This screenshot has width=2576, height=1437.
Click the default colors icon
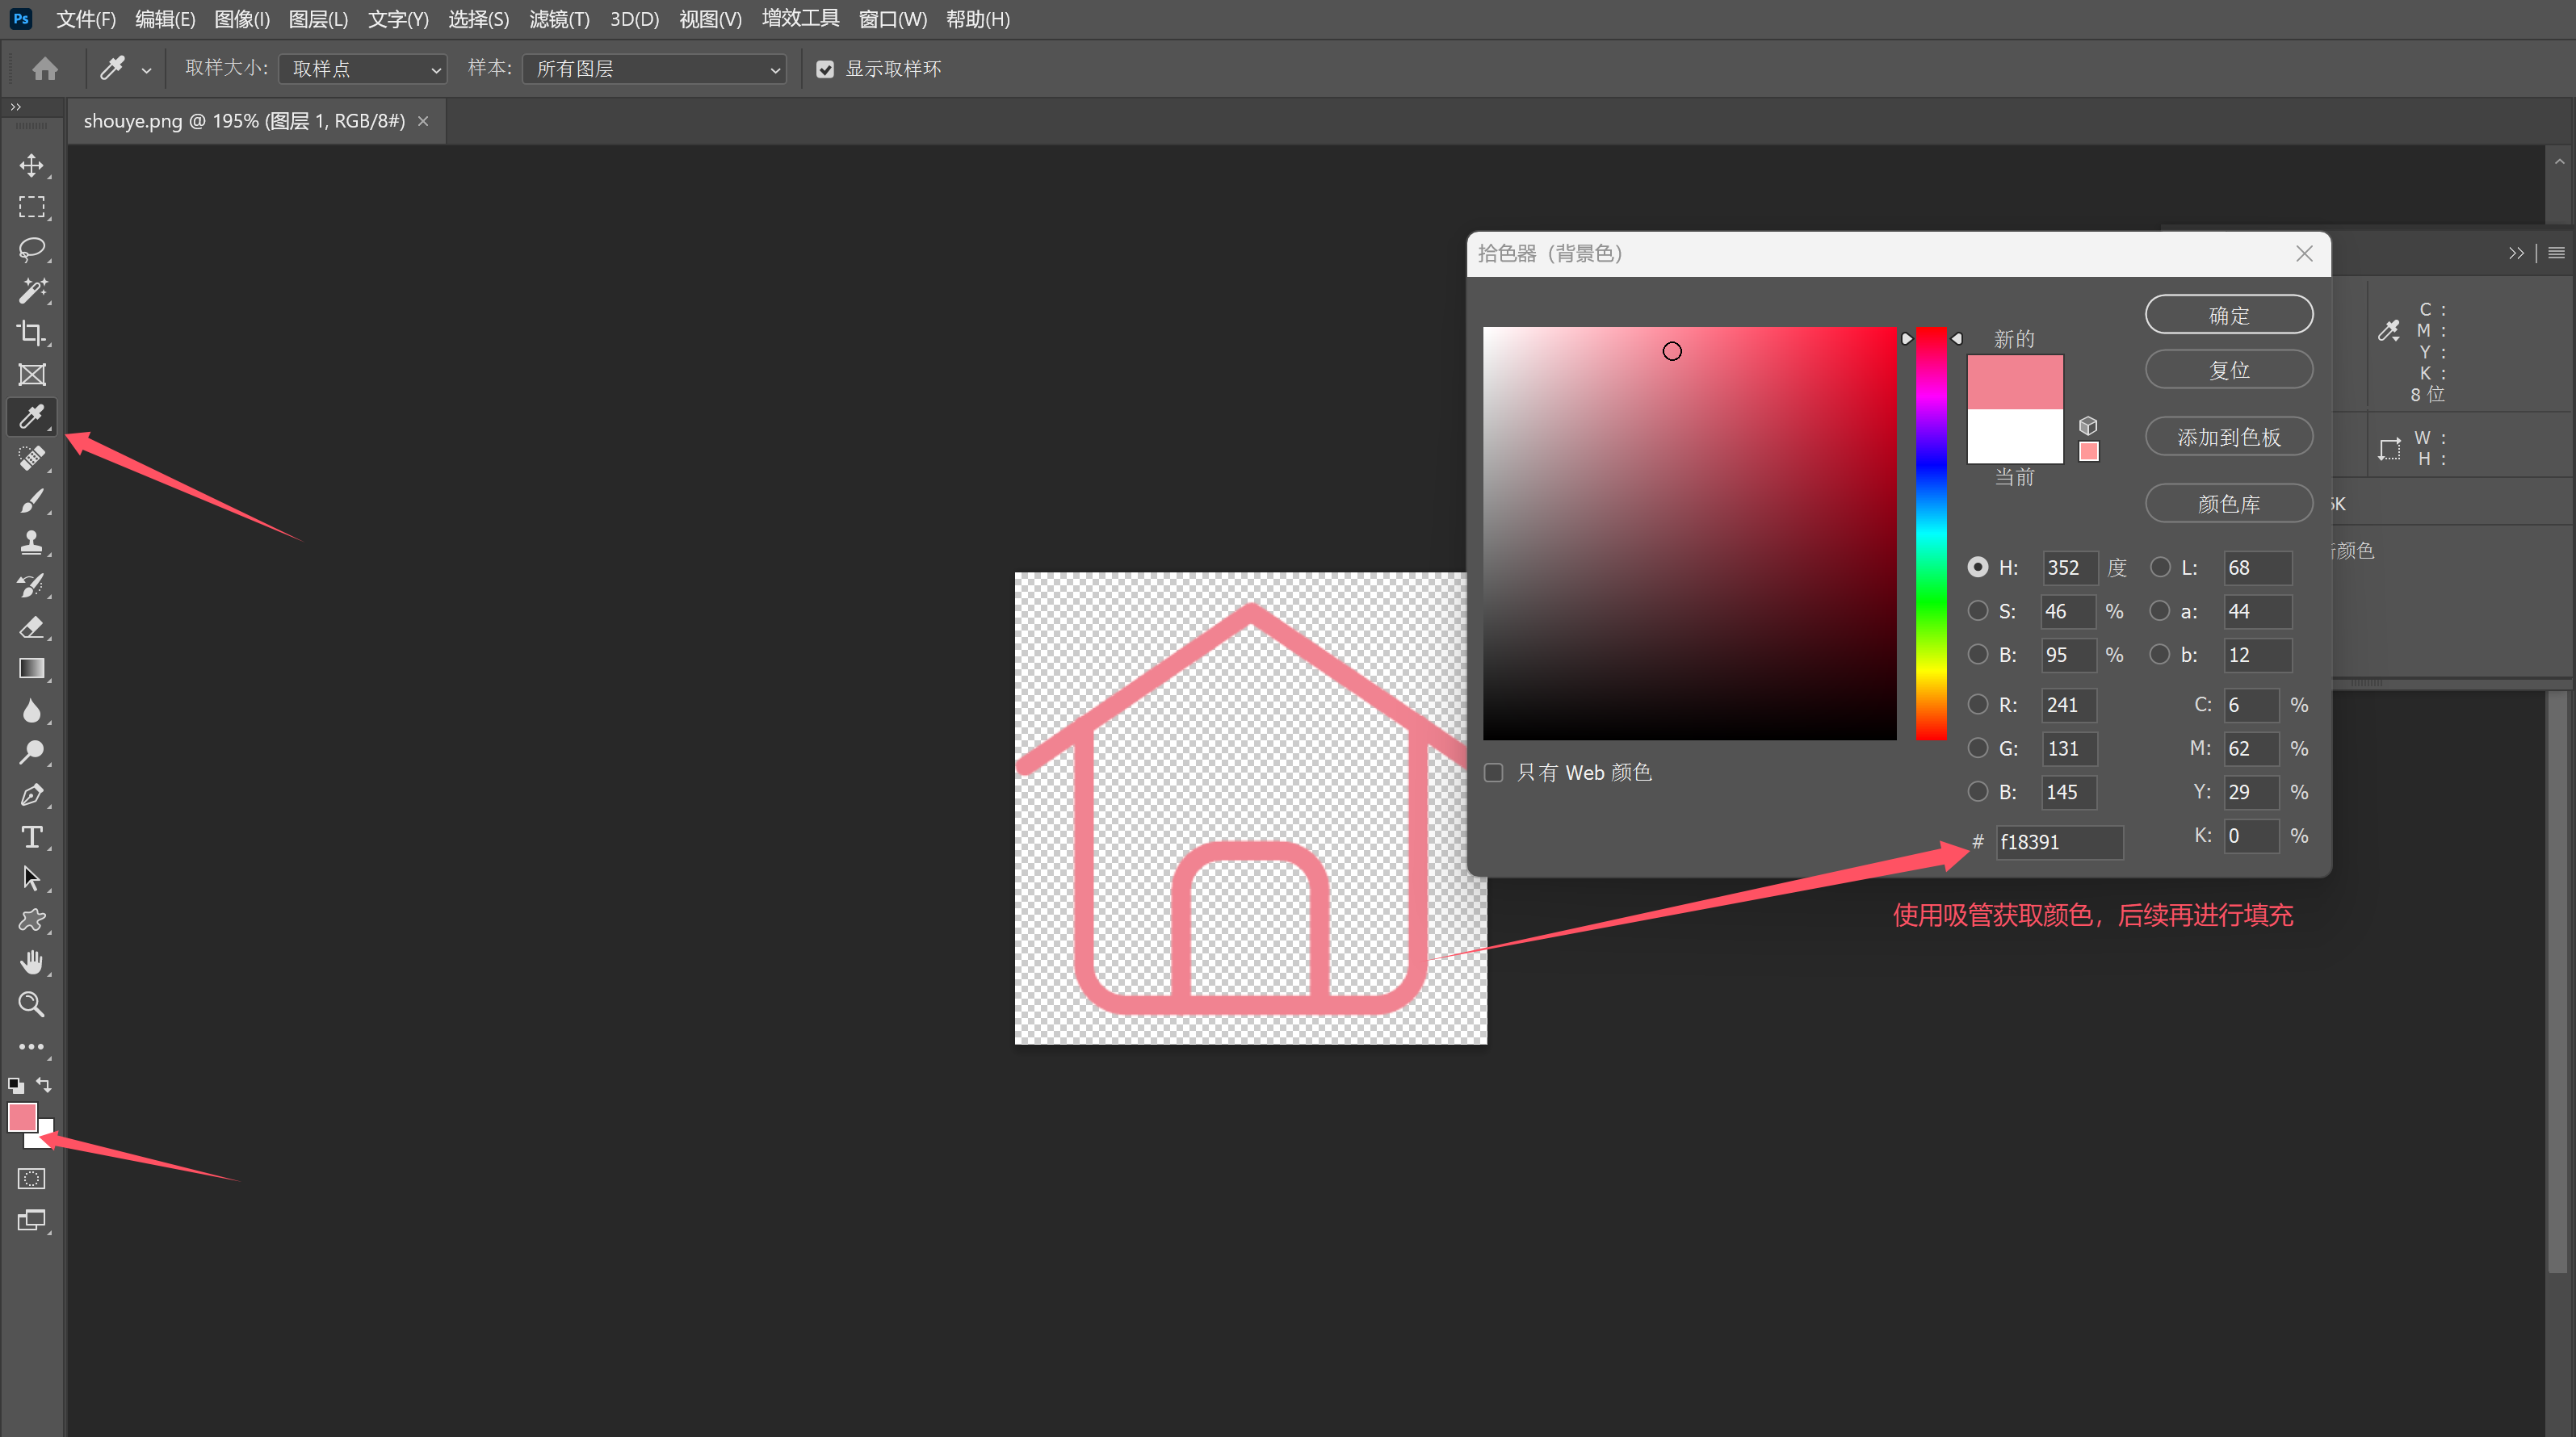(x=16, y=1085)
